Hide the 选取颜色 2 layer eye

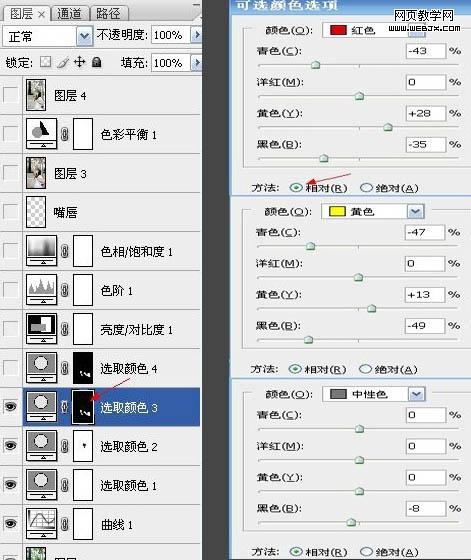tap(10, 445)
